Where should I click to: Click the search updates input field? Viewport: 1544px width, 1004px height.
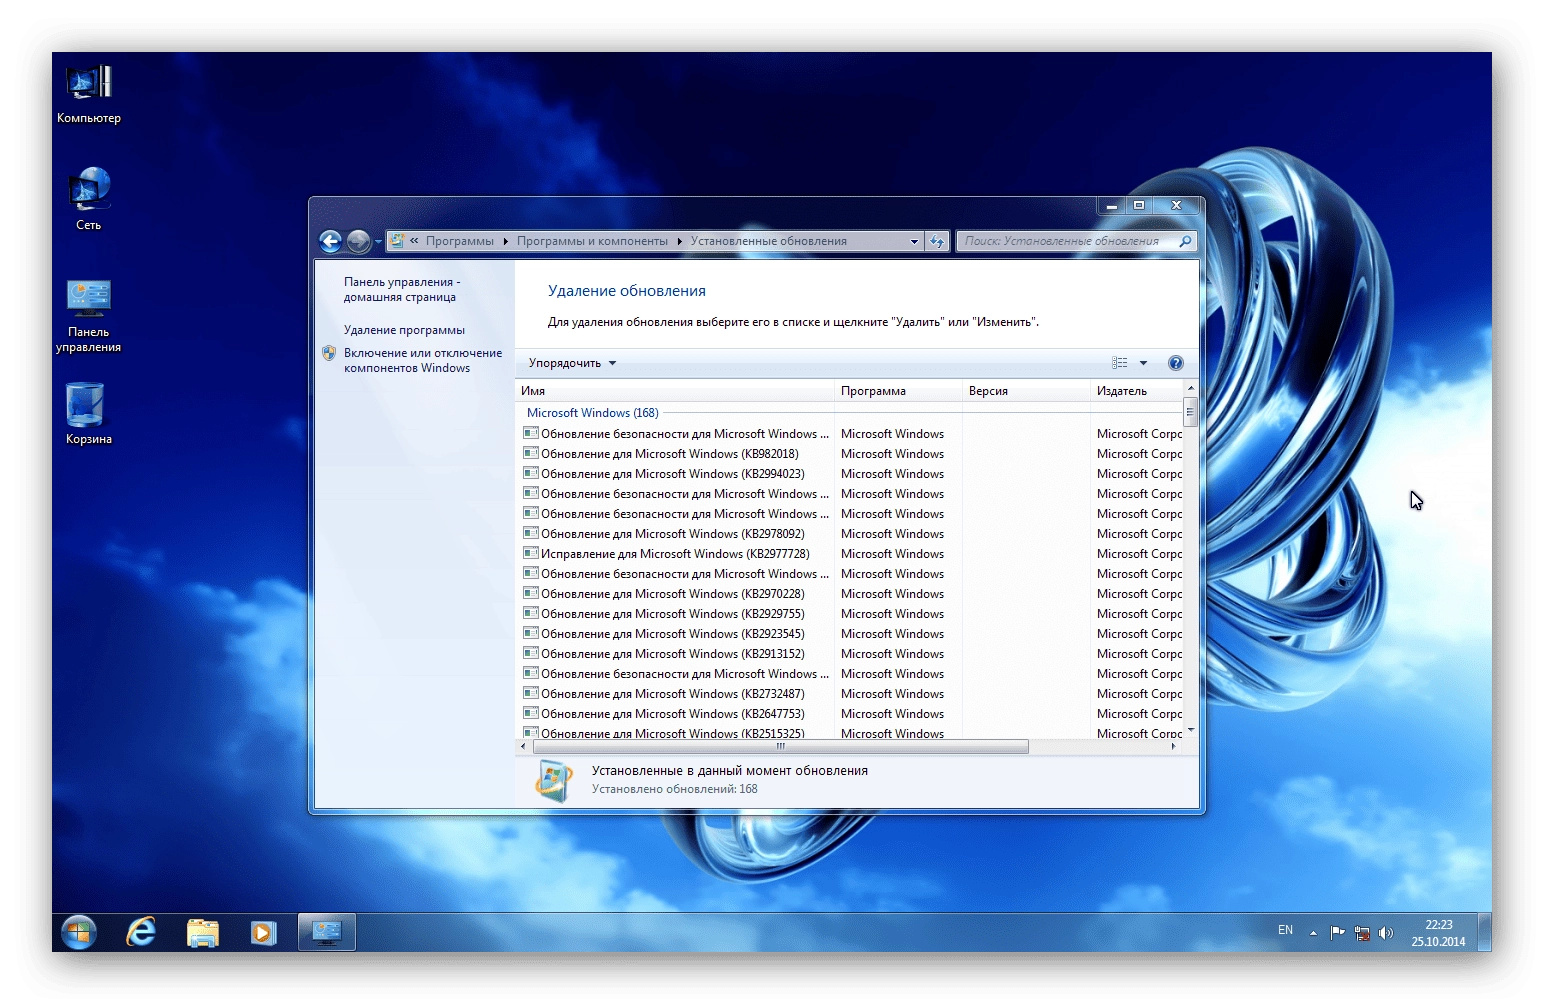pos(1068,241)
